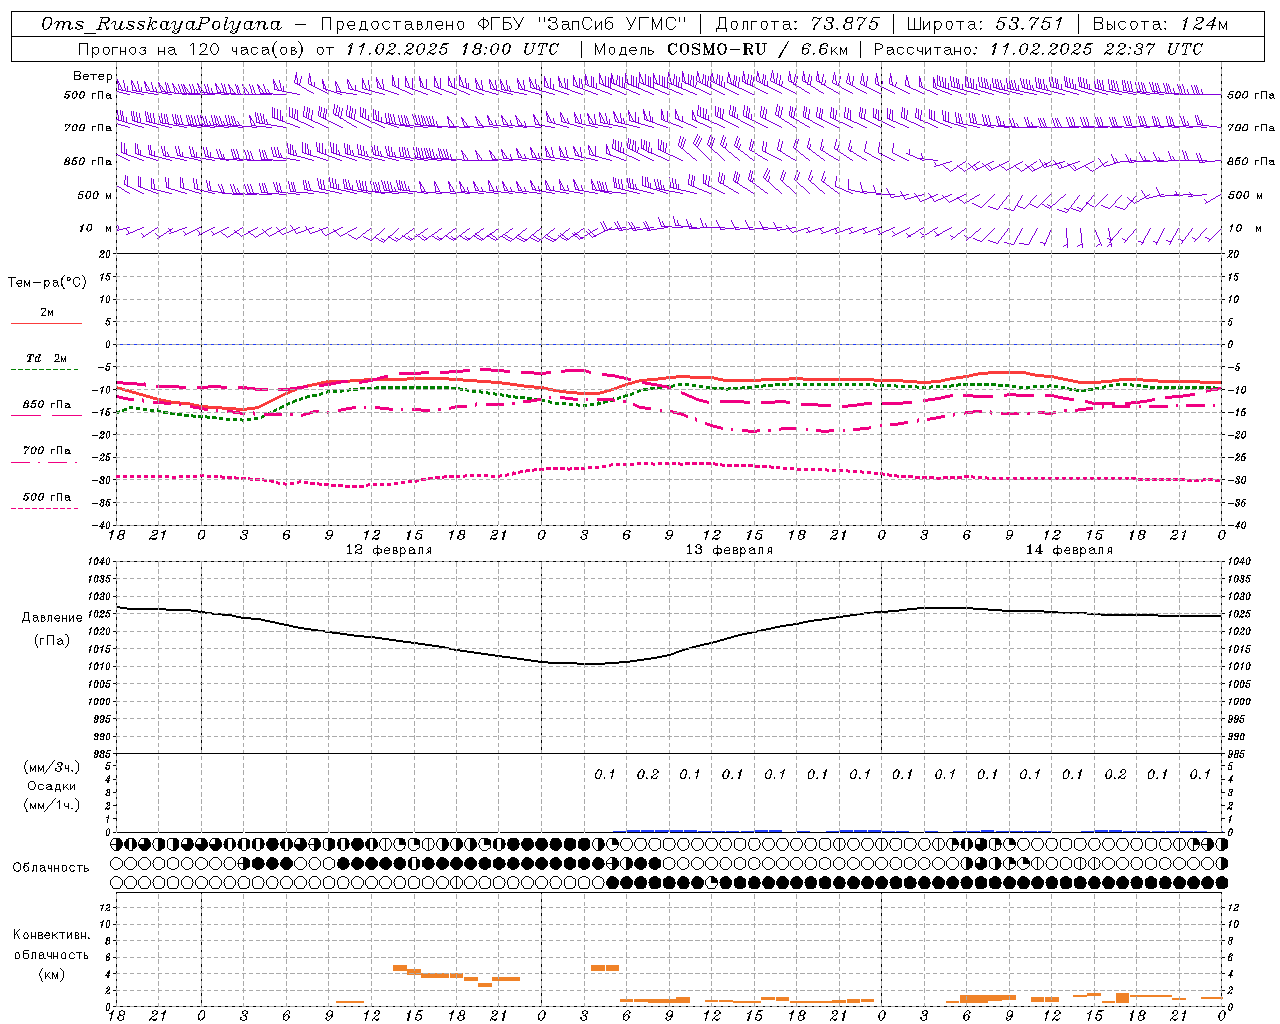Click the Широта: 53.751 latitude value

click(985, 24)
